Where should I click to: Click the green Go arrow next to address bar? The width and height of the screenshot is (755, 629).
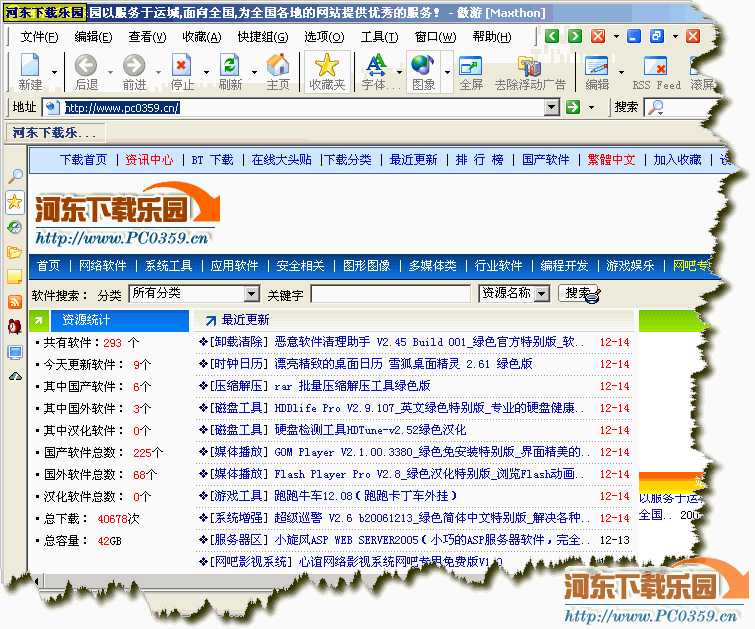[x=573, y=107]
